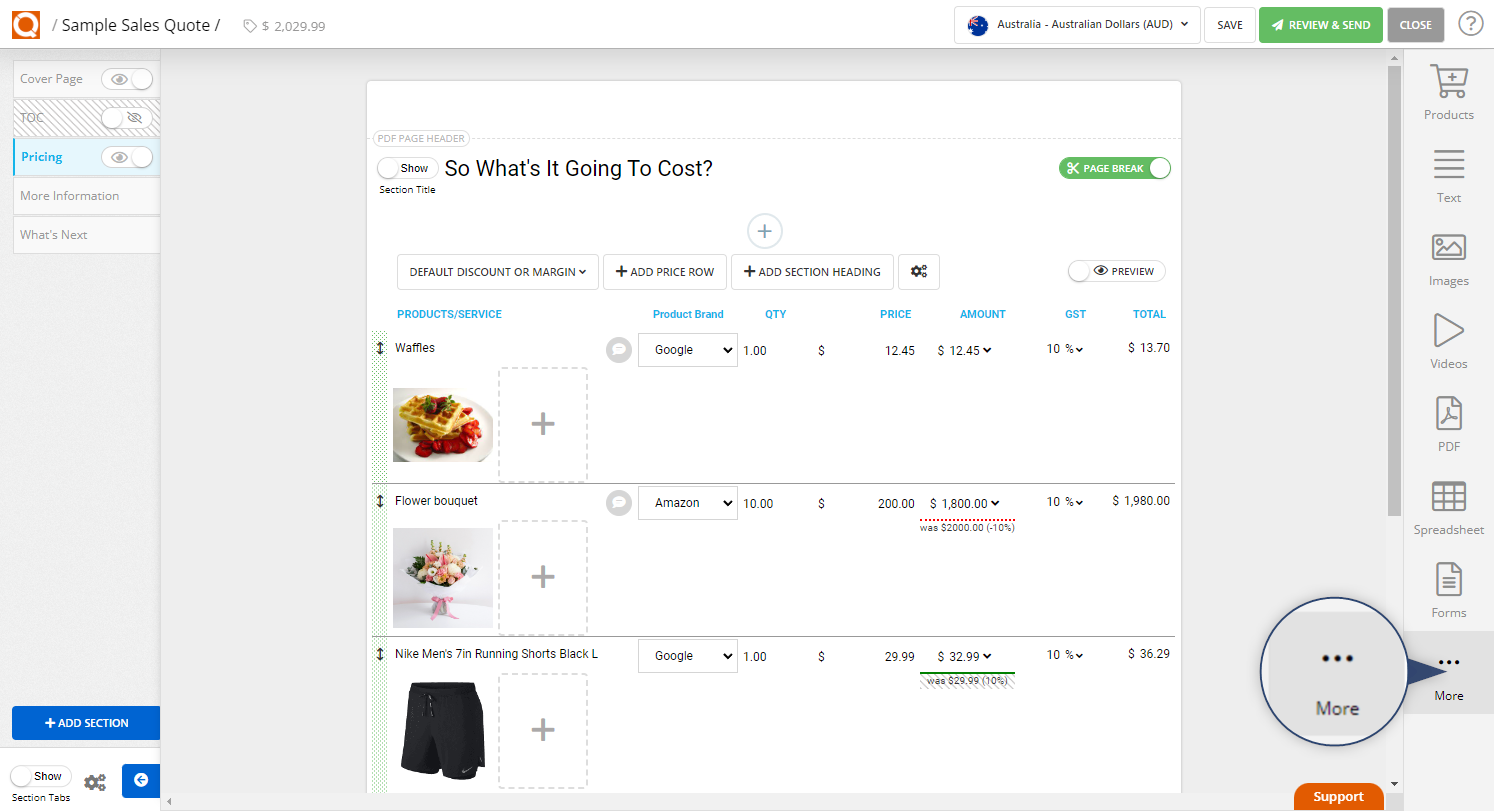Click the Nike running shorts thumbnail
Viewport: 1494px width, 811px height.
click(442, 731)
